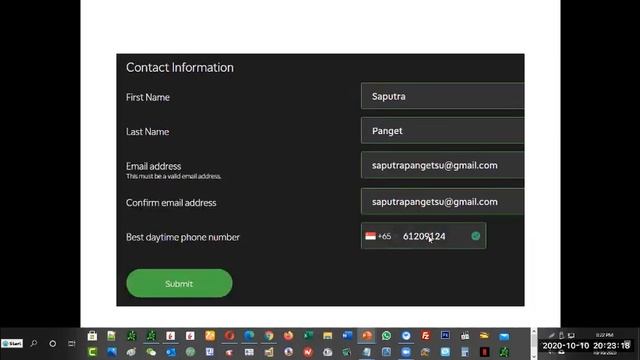Open the Zoom camera icon on taskbar
This screenshot has width=640, height=360.
pos(406,352)
